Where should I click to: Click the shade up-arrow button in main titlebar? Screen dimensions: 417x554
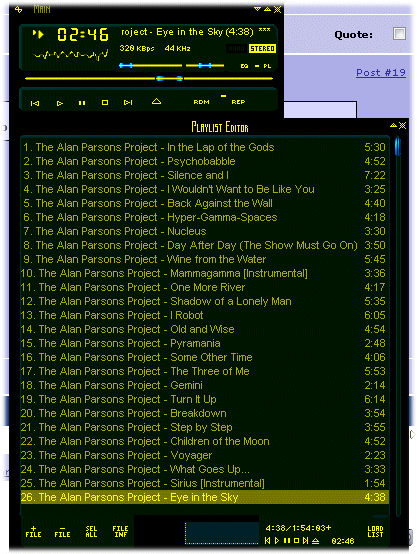268,9
